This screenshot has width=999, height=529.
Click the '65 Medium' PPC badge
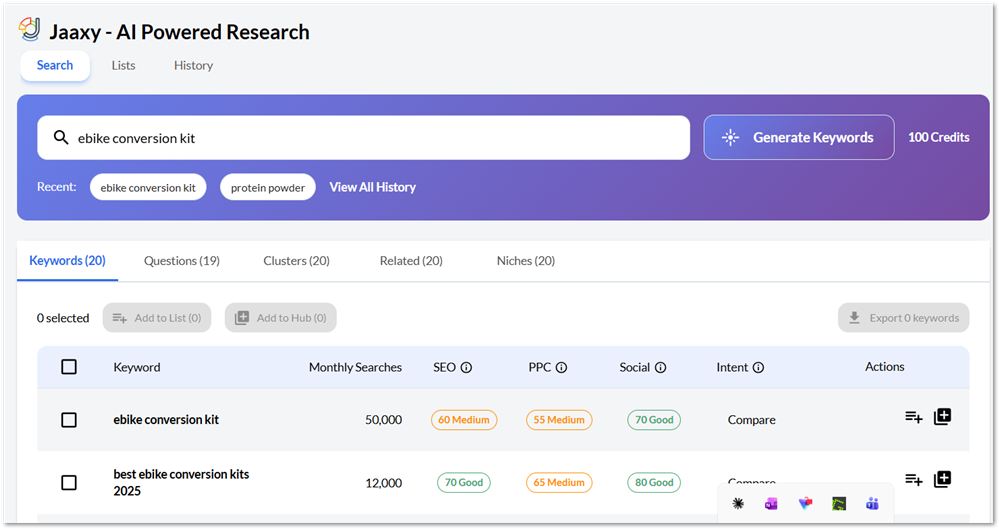[559, 482]
